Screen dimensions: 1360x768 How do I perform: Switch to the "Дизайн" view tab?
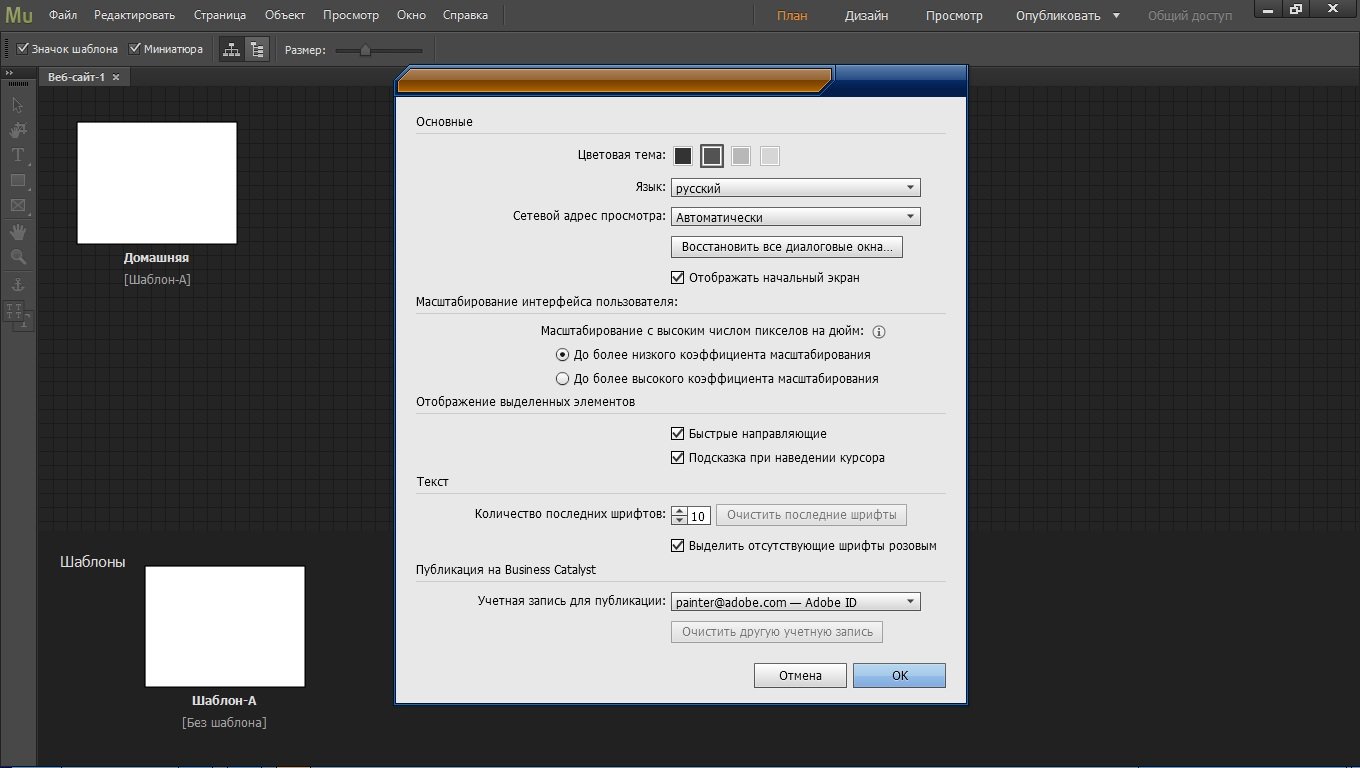coord(866,16)
